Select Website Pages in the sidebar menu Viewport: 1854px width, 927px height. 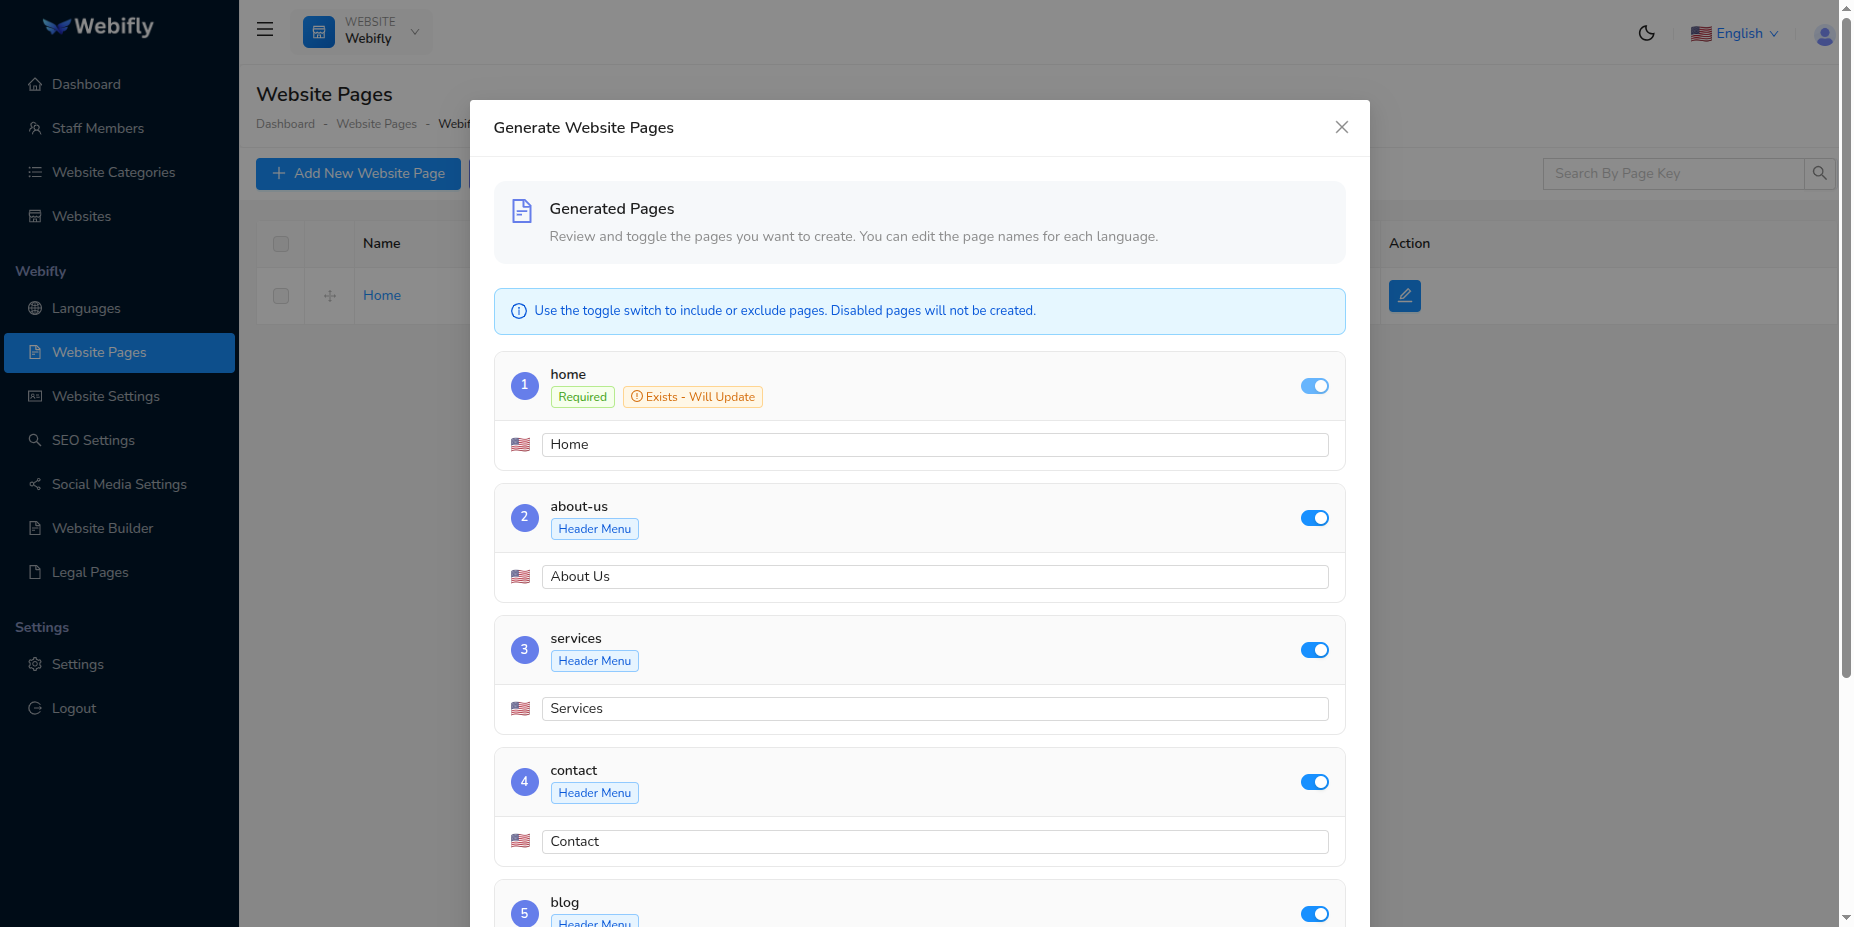pos(99,352)
